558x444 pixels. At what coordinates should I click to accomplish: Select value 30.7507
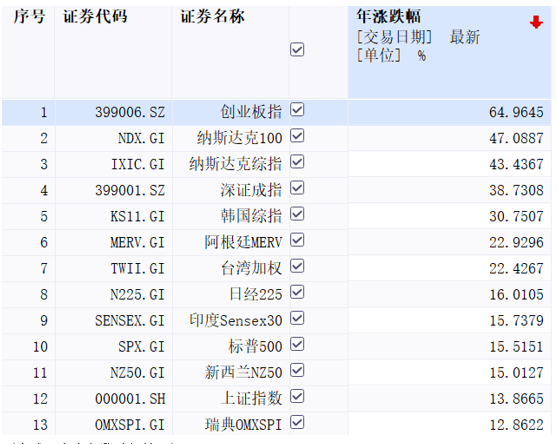(x=516, y=217)
